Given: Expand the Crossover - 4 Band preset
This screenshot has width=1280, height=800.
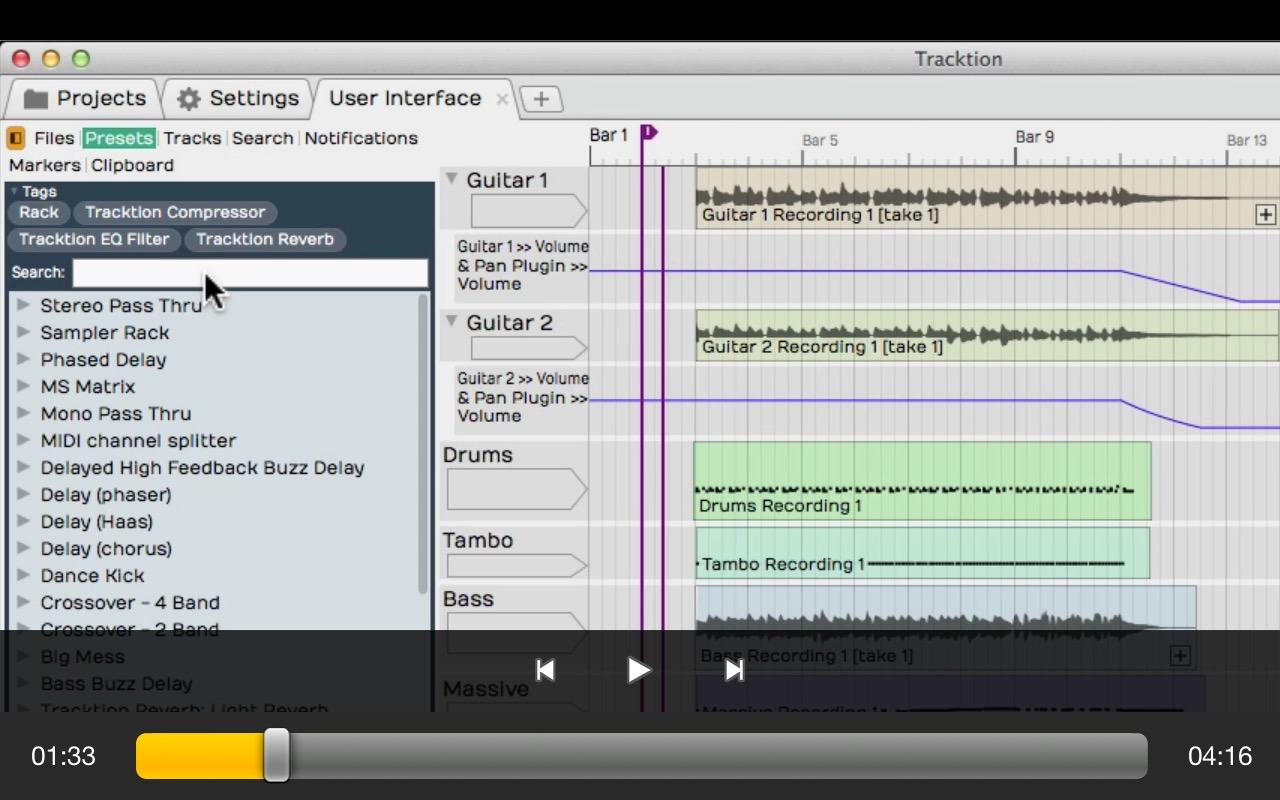Looking at the screenshot, I should 23,602.
